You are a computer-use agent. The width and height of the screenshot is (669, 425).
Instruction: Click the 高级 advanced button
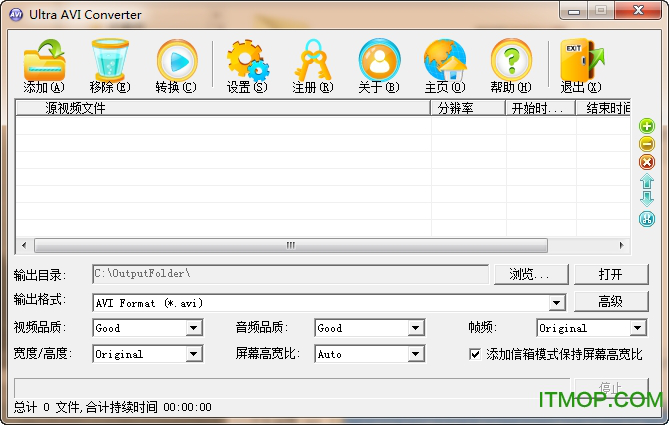(611, 302)
